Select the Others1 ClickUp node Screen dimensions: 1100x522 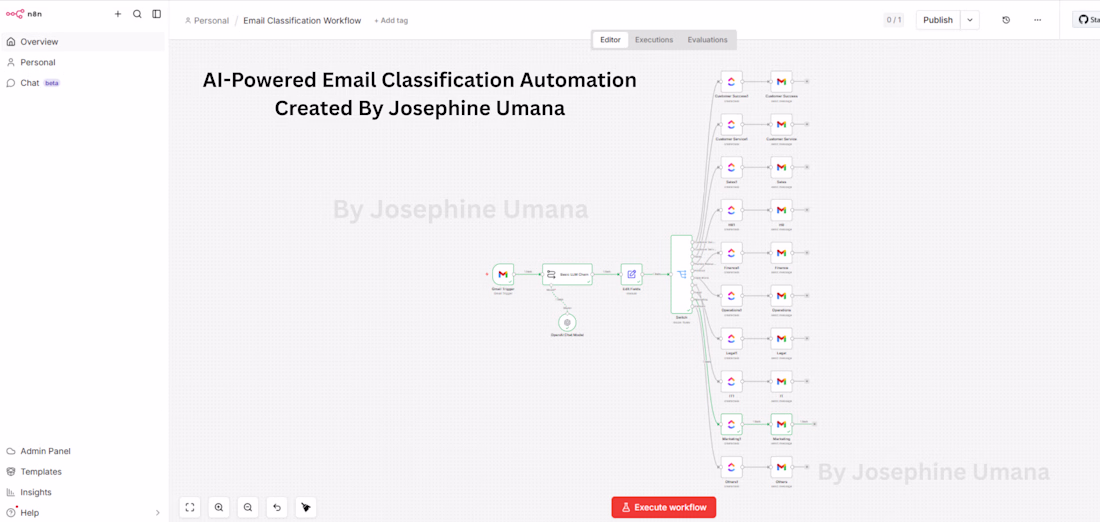tap(732, 467)
